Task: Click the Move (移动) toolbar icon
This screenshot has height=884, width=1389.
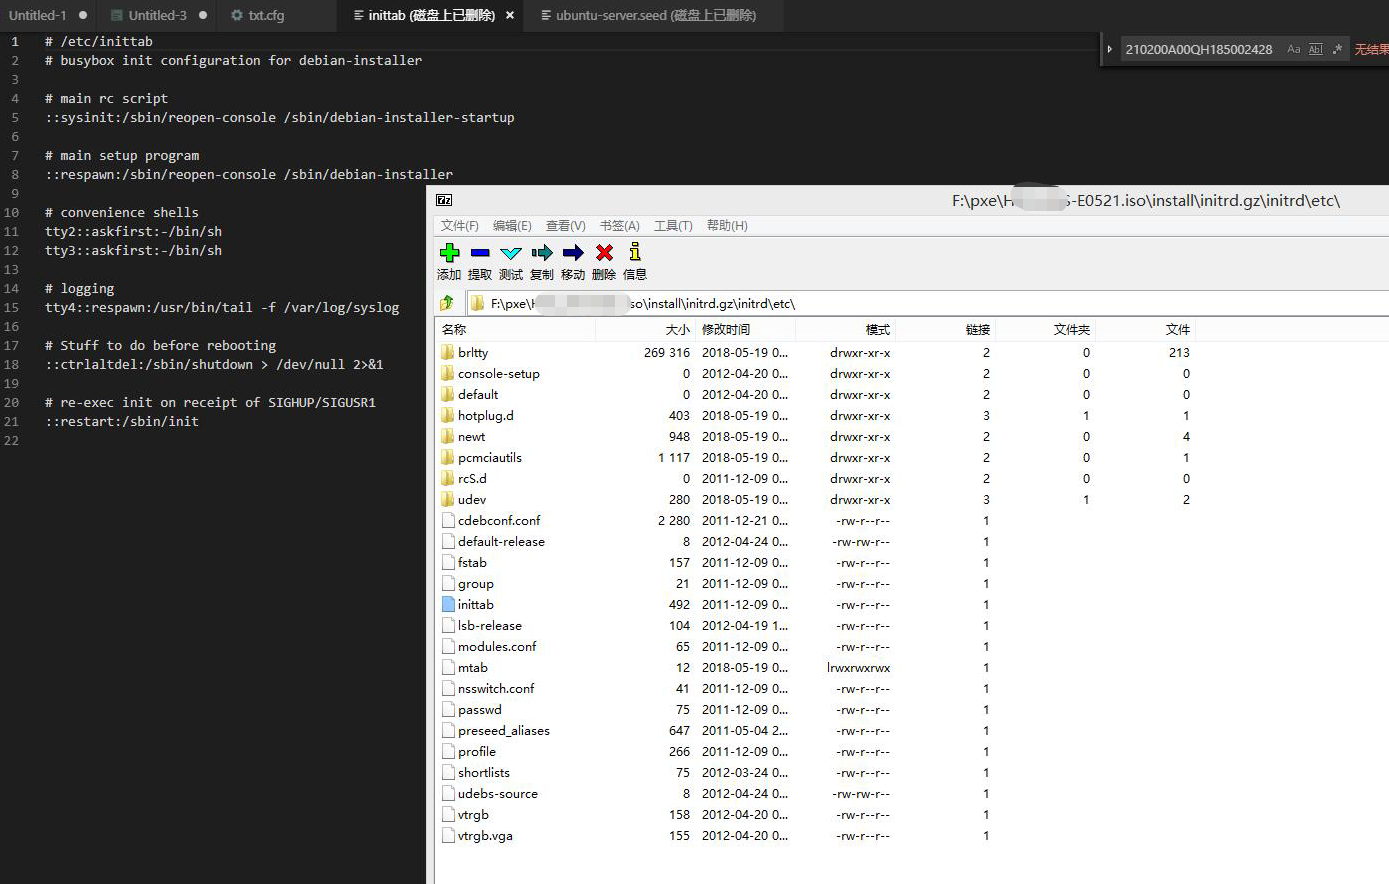Action: (573, 253)
